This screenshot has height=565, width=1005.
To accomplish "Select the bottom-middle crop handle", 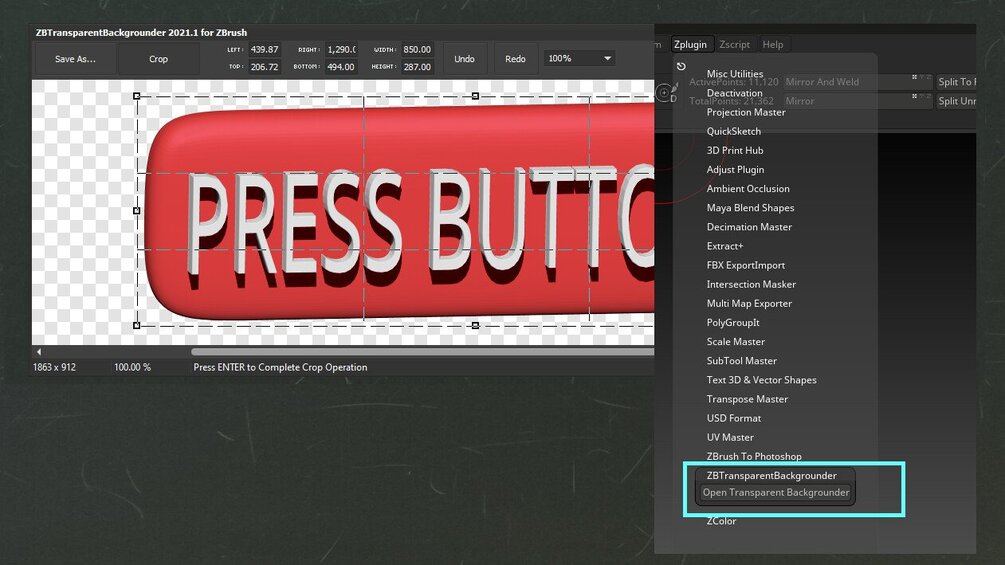I will tap(475, 325).
